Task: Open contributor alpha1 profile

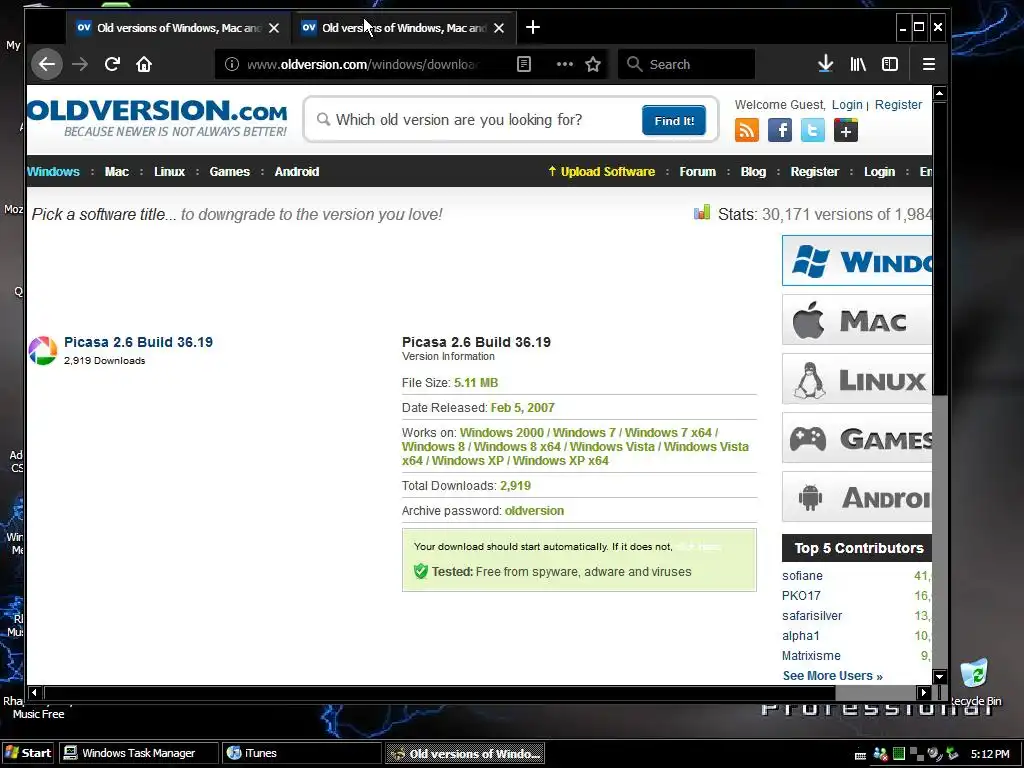Action: tap(800, 636)
